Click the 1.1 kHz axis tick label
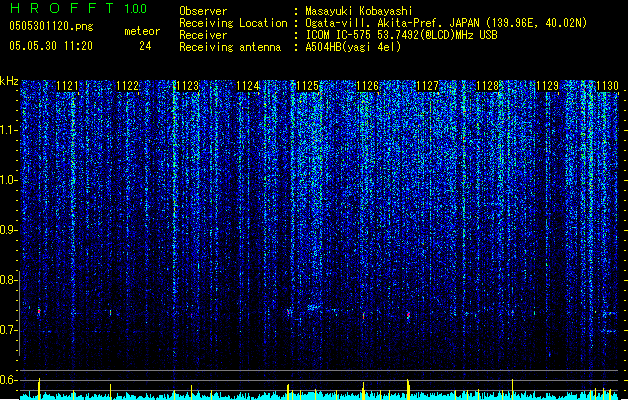The height and width of the screenshot is (400, 629). [8, 130]
